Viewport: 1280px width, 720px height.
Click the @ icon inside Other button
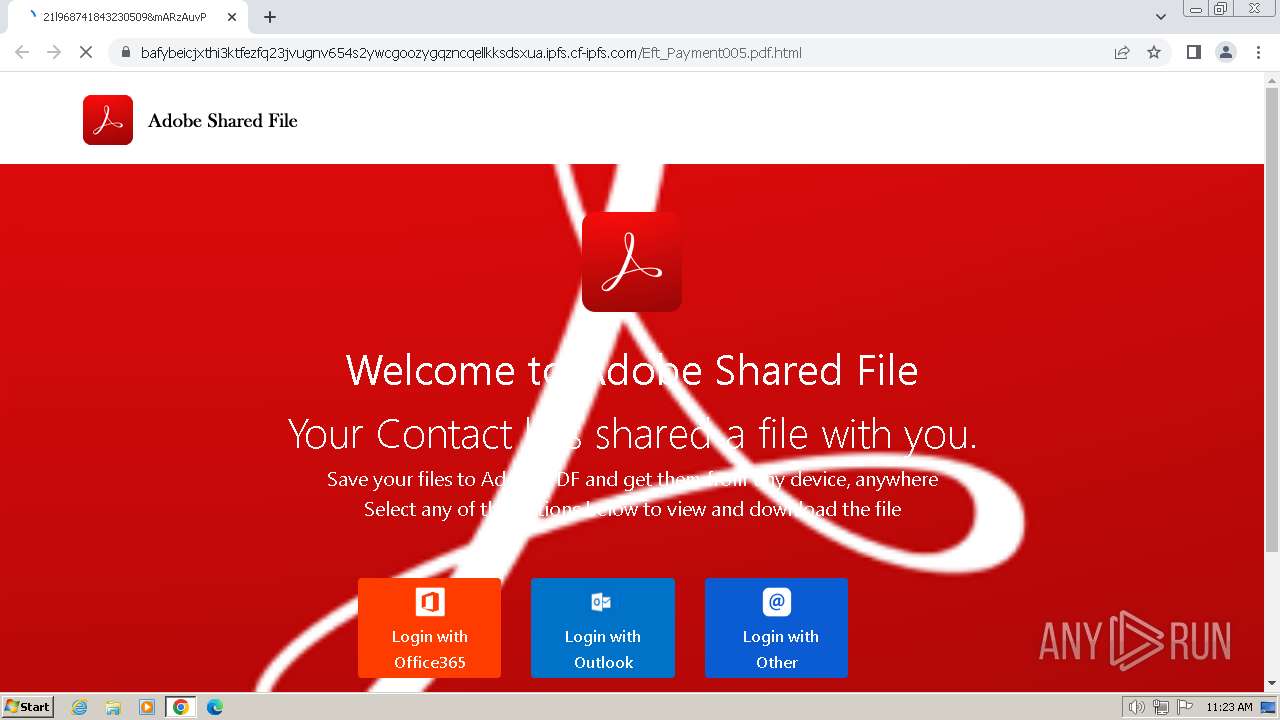pyautogui.click(x=777, y=602)
